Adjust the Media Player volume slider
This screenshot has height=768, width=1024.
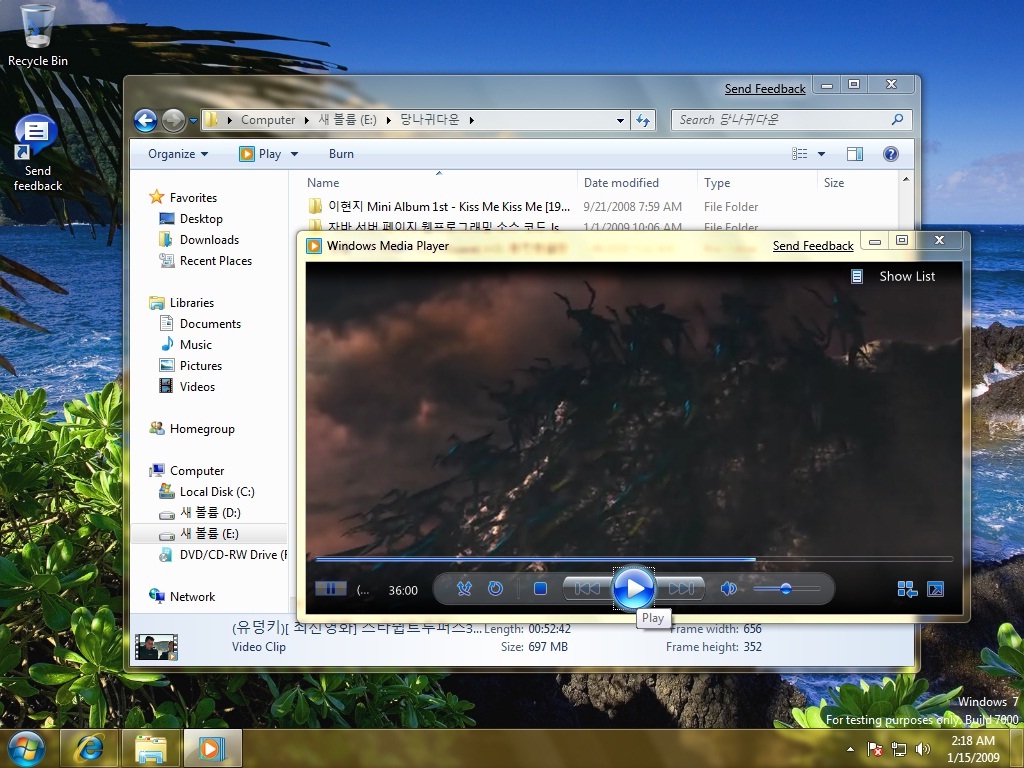click(x=786, y=589)
